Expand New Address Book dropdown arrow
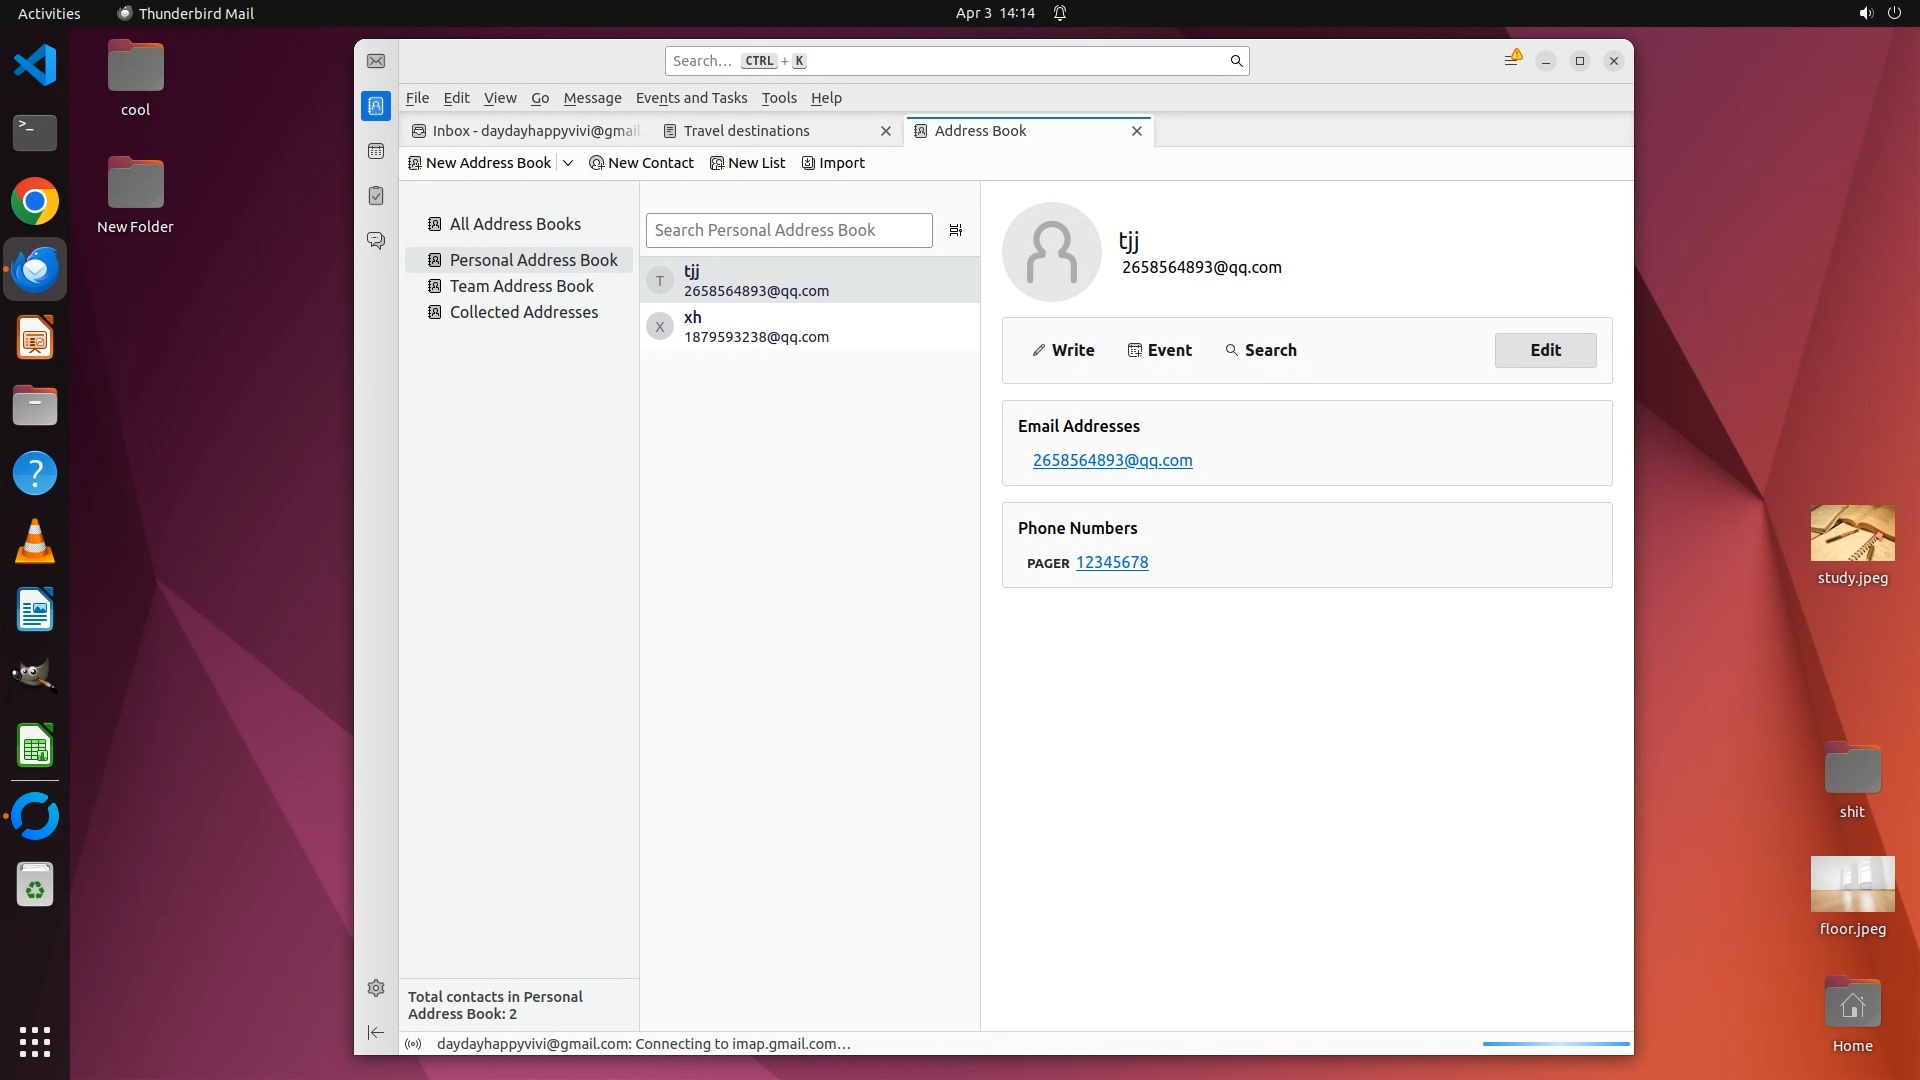Image resolution: width=1920 pixels, height=1080 pixels. point(568,163)
